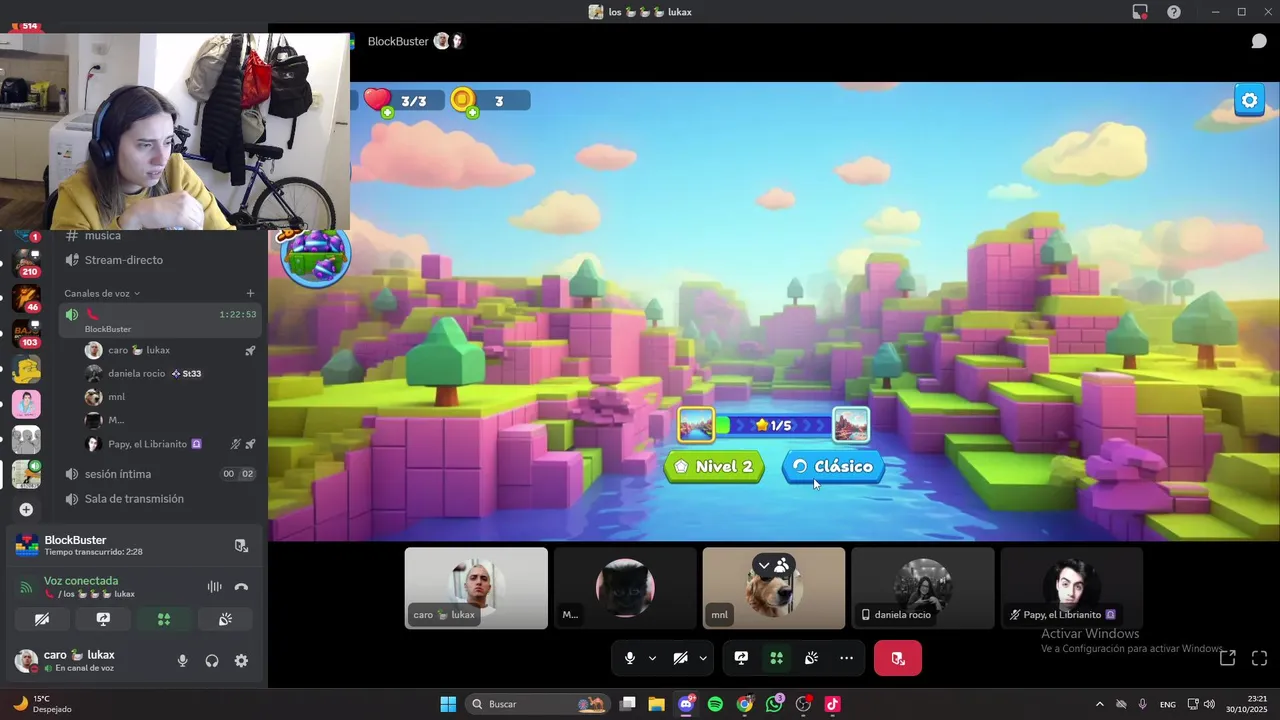The height and width of the screenshot is (720, 1280).
Task: Open microphone device dropdown arrow
Action: pyautogui.click(x=653, y=658)
